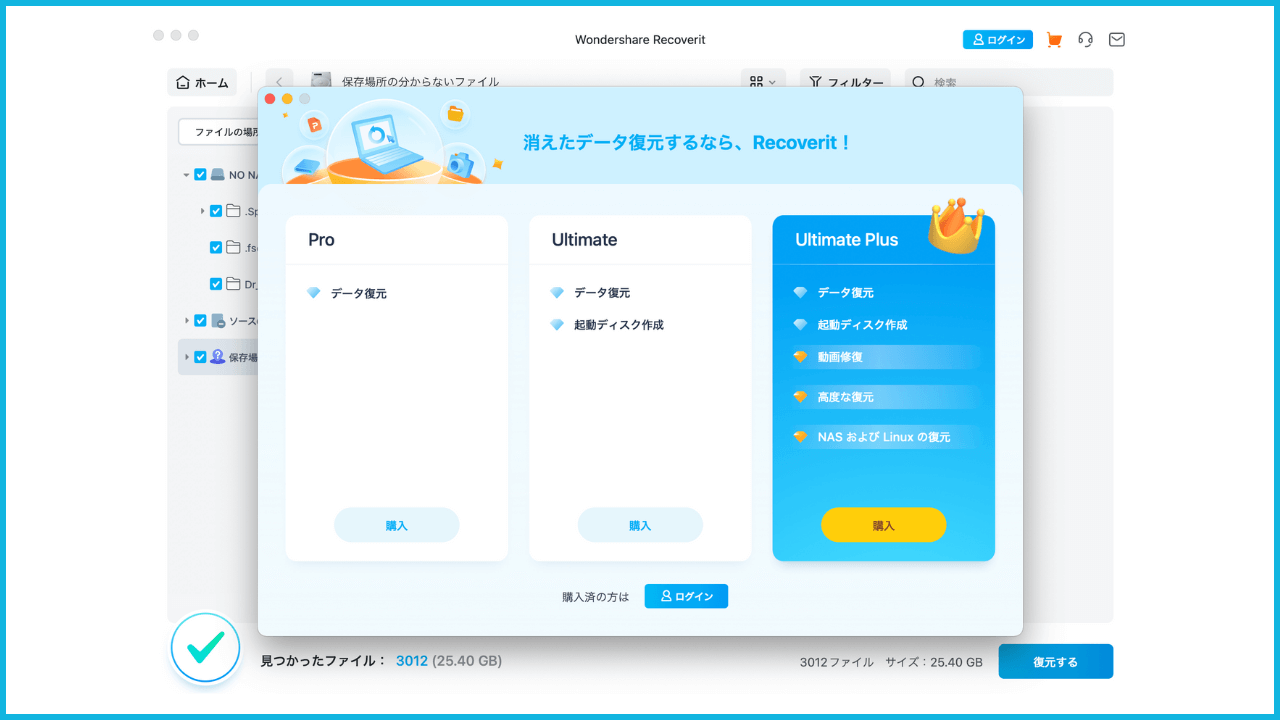This screenshot has height=720, width=1280.
Task: Click the drive icon beside 保存場所の分からないファイル
Action: (x=321, y=81)
